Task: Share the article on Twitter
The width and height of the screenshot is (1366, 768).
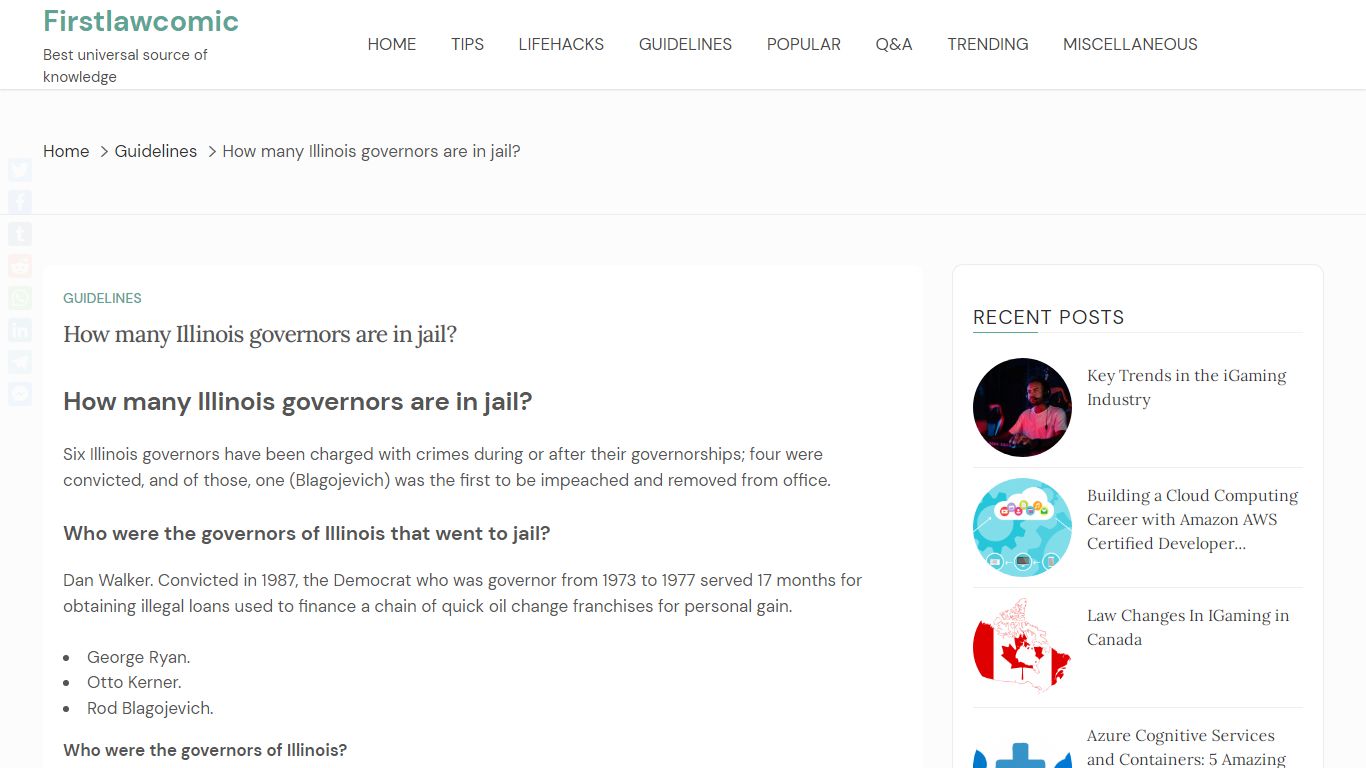Action: click(20, 170)
